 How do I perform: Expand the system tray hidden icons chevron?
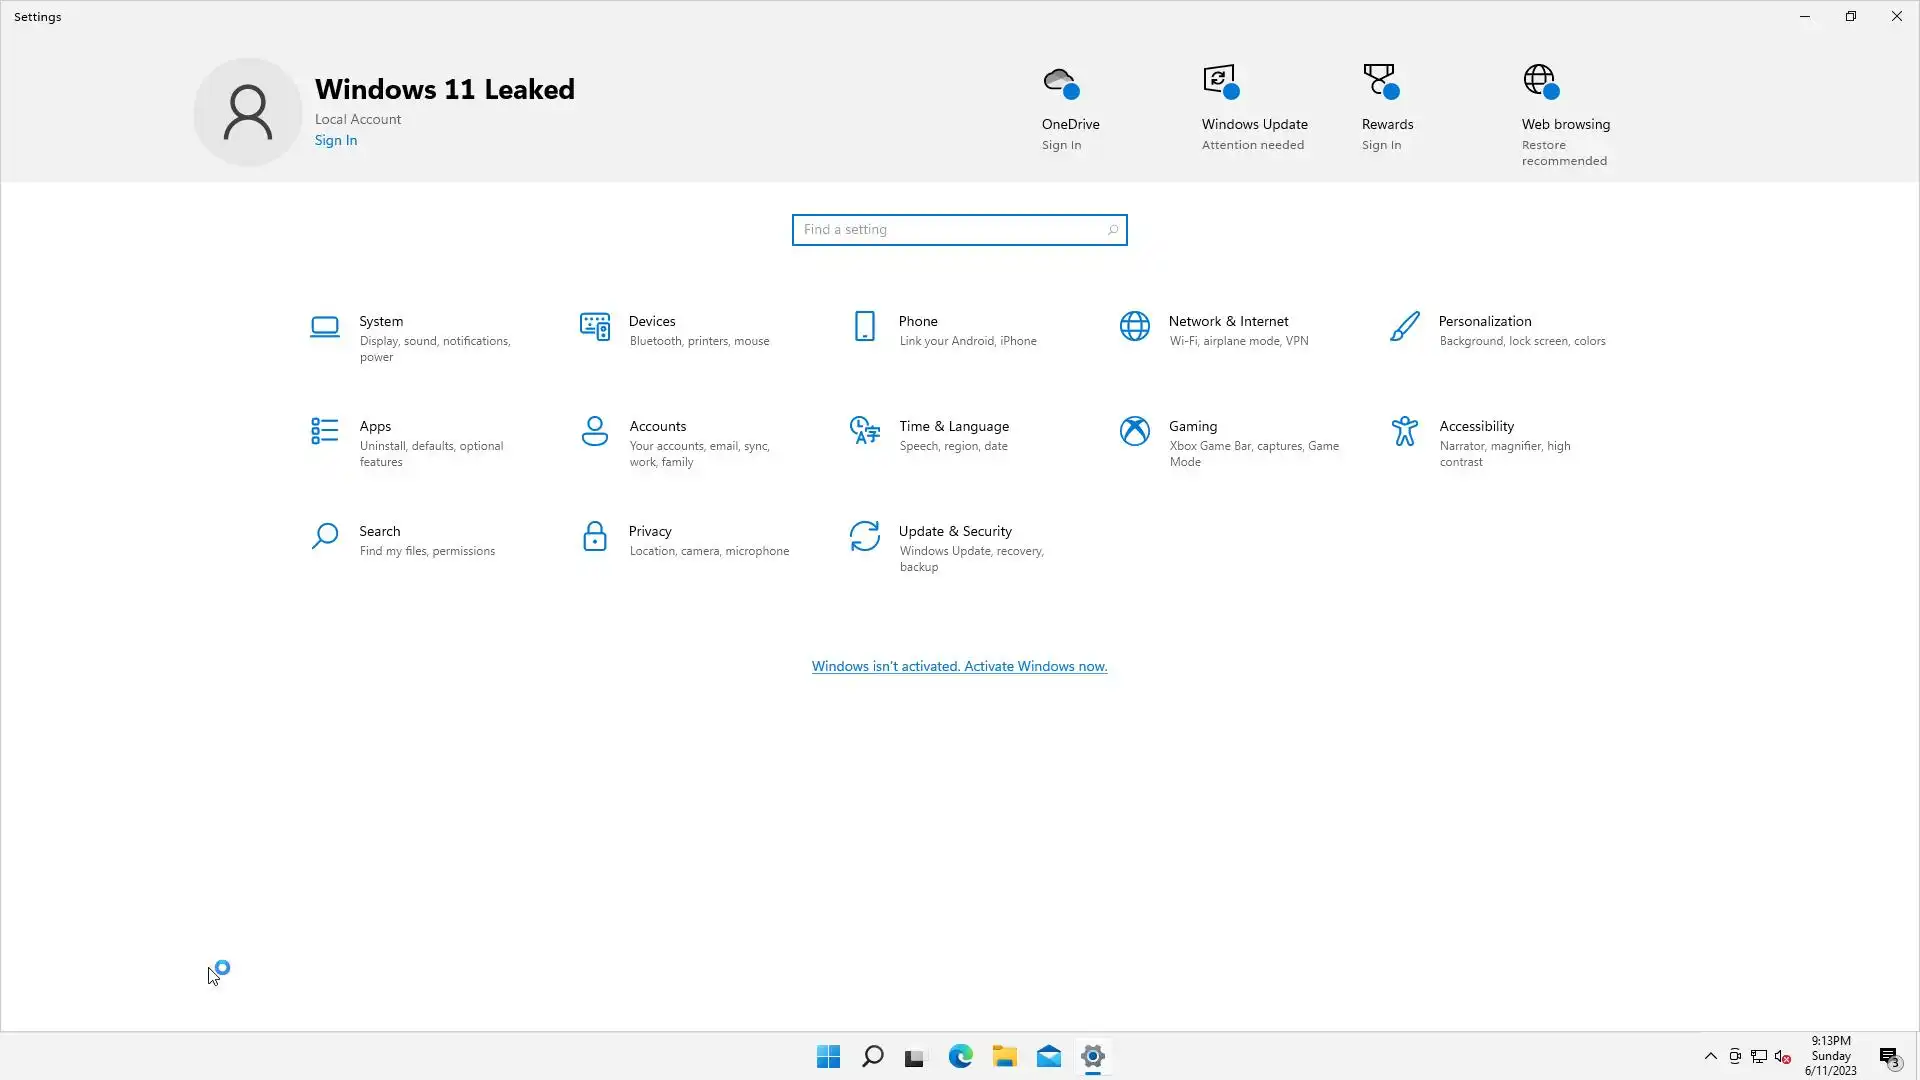tap(1711, 1056)
